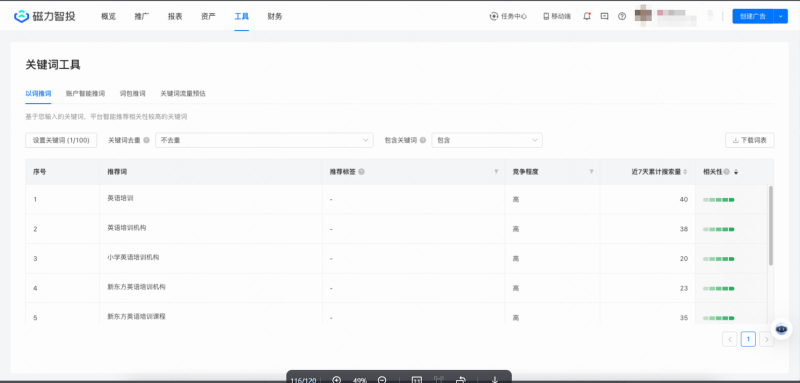Click info icon beside 关键词去重
The height and width of the screenshot is (383, 800).
[146, 140]
